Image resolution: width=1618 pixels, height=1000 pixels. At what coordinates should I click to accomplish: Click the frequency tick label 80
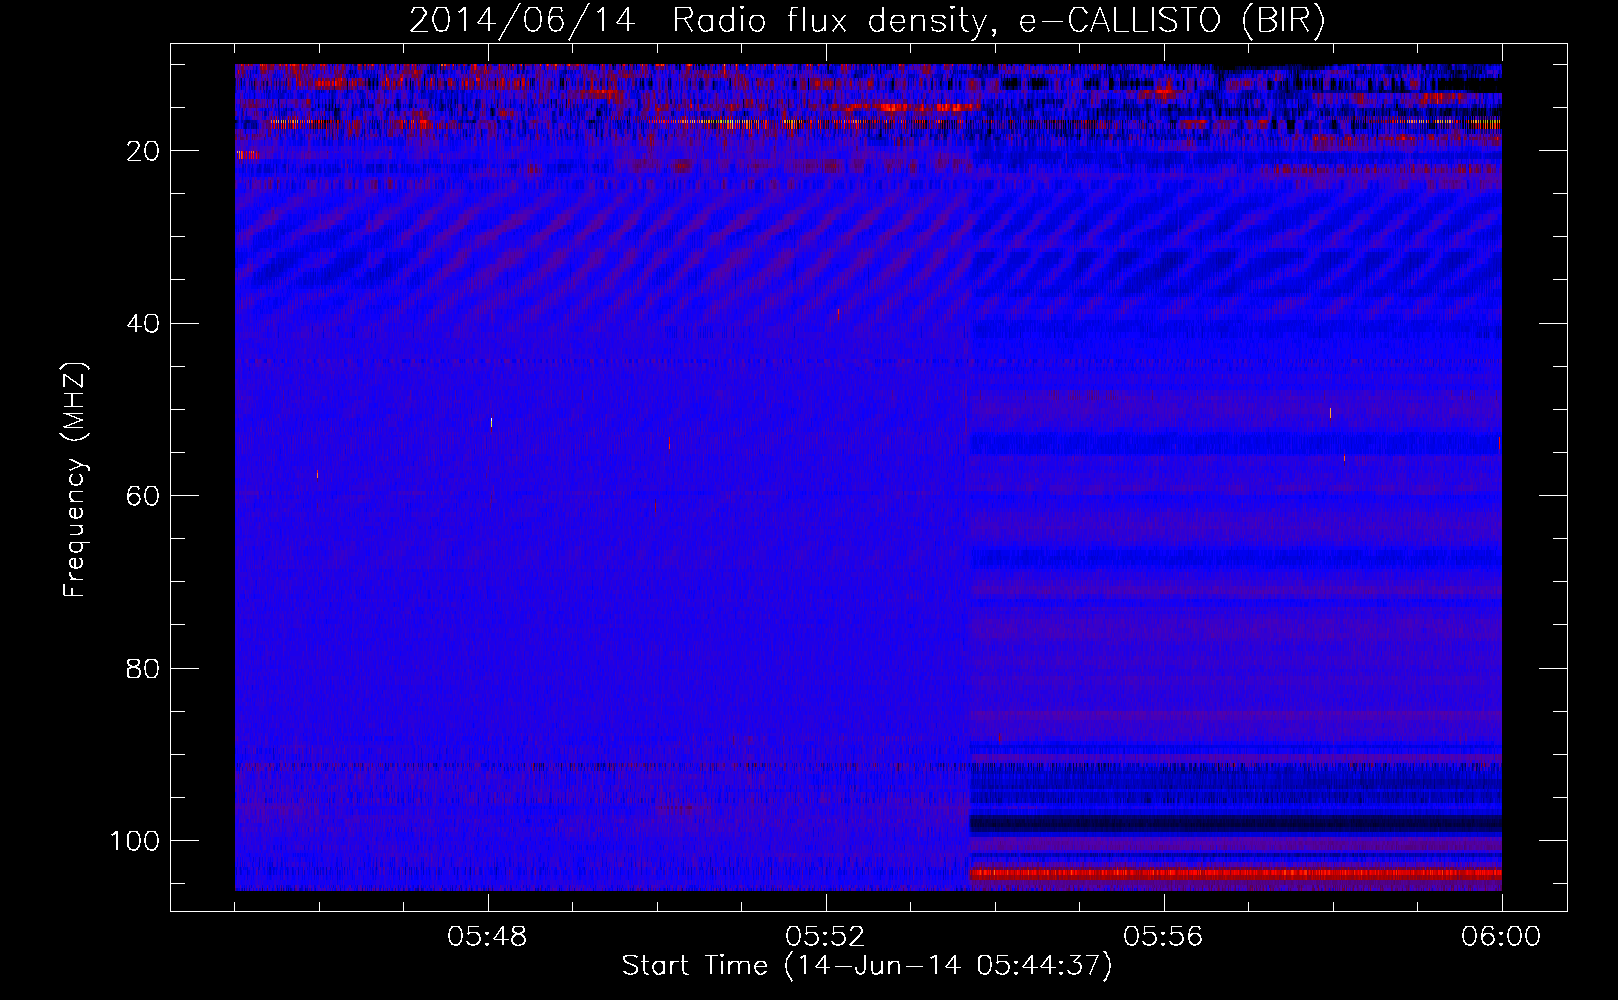(143, 669)
